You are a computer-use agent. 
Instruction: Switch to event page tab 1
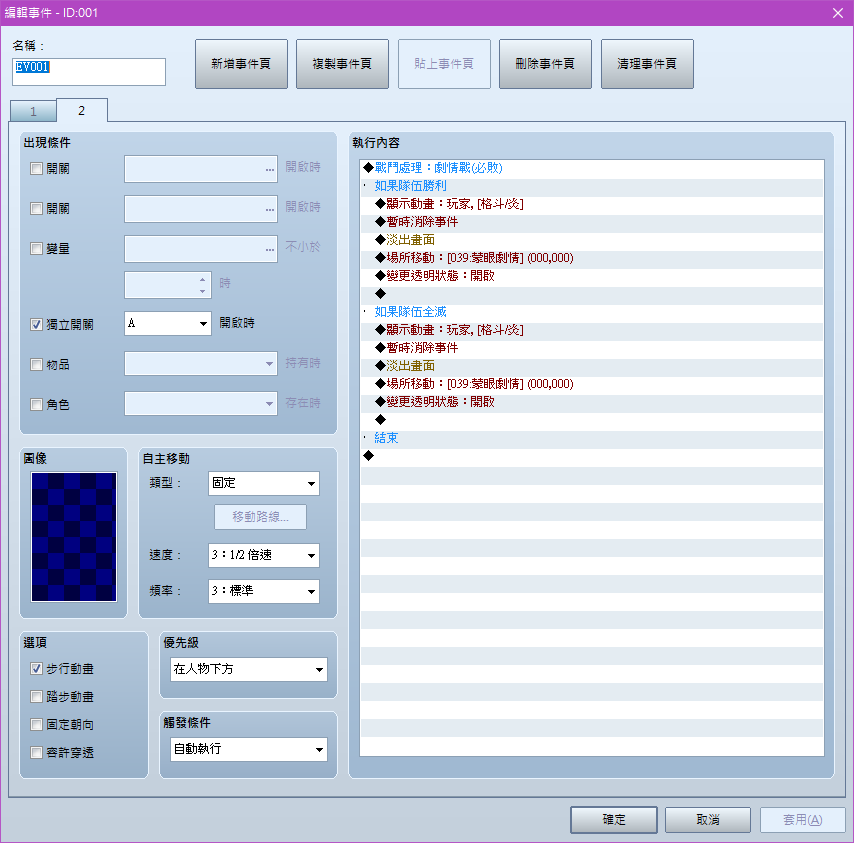pos(33,111)
